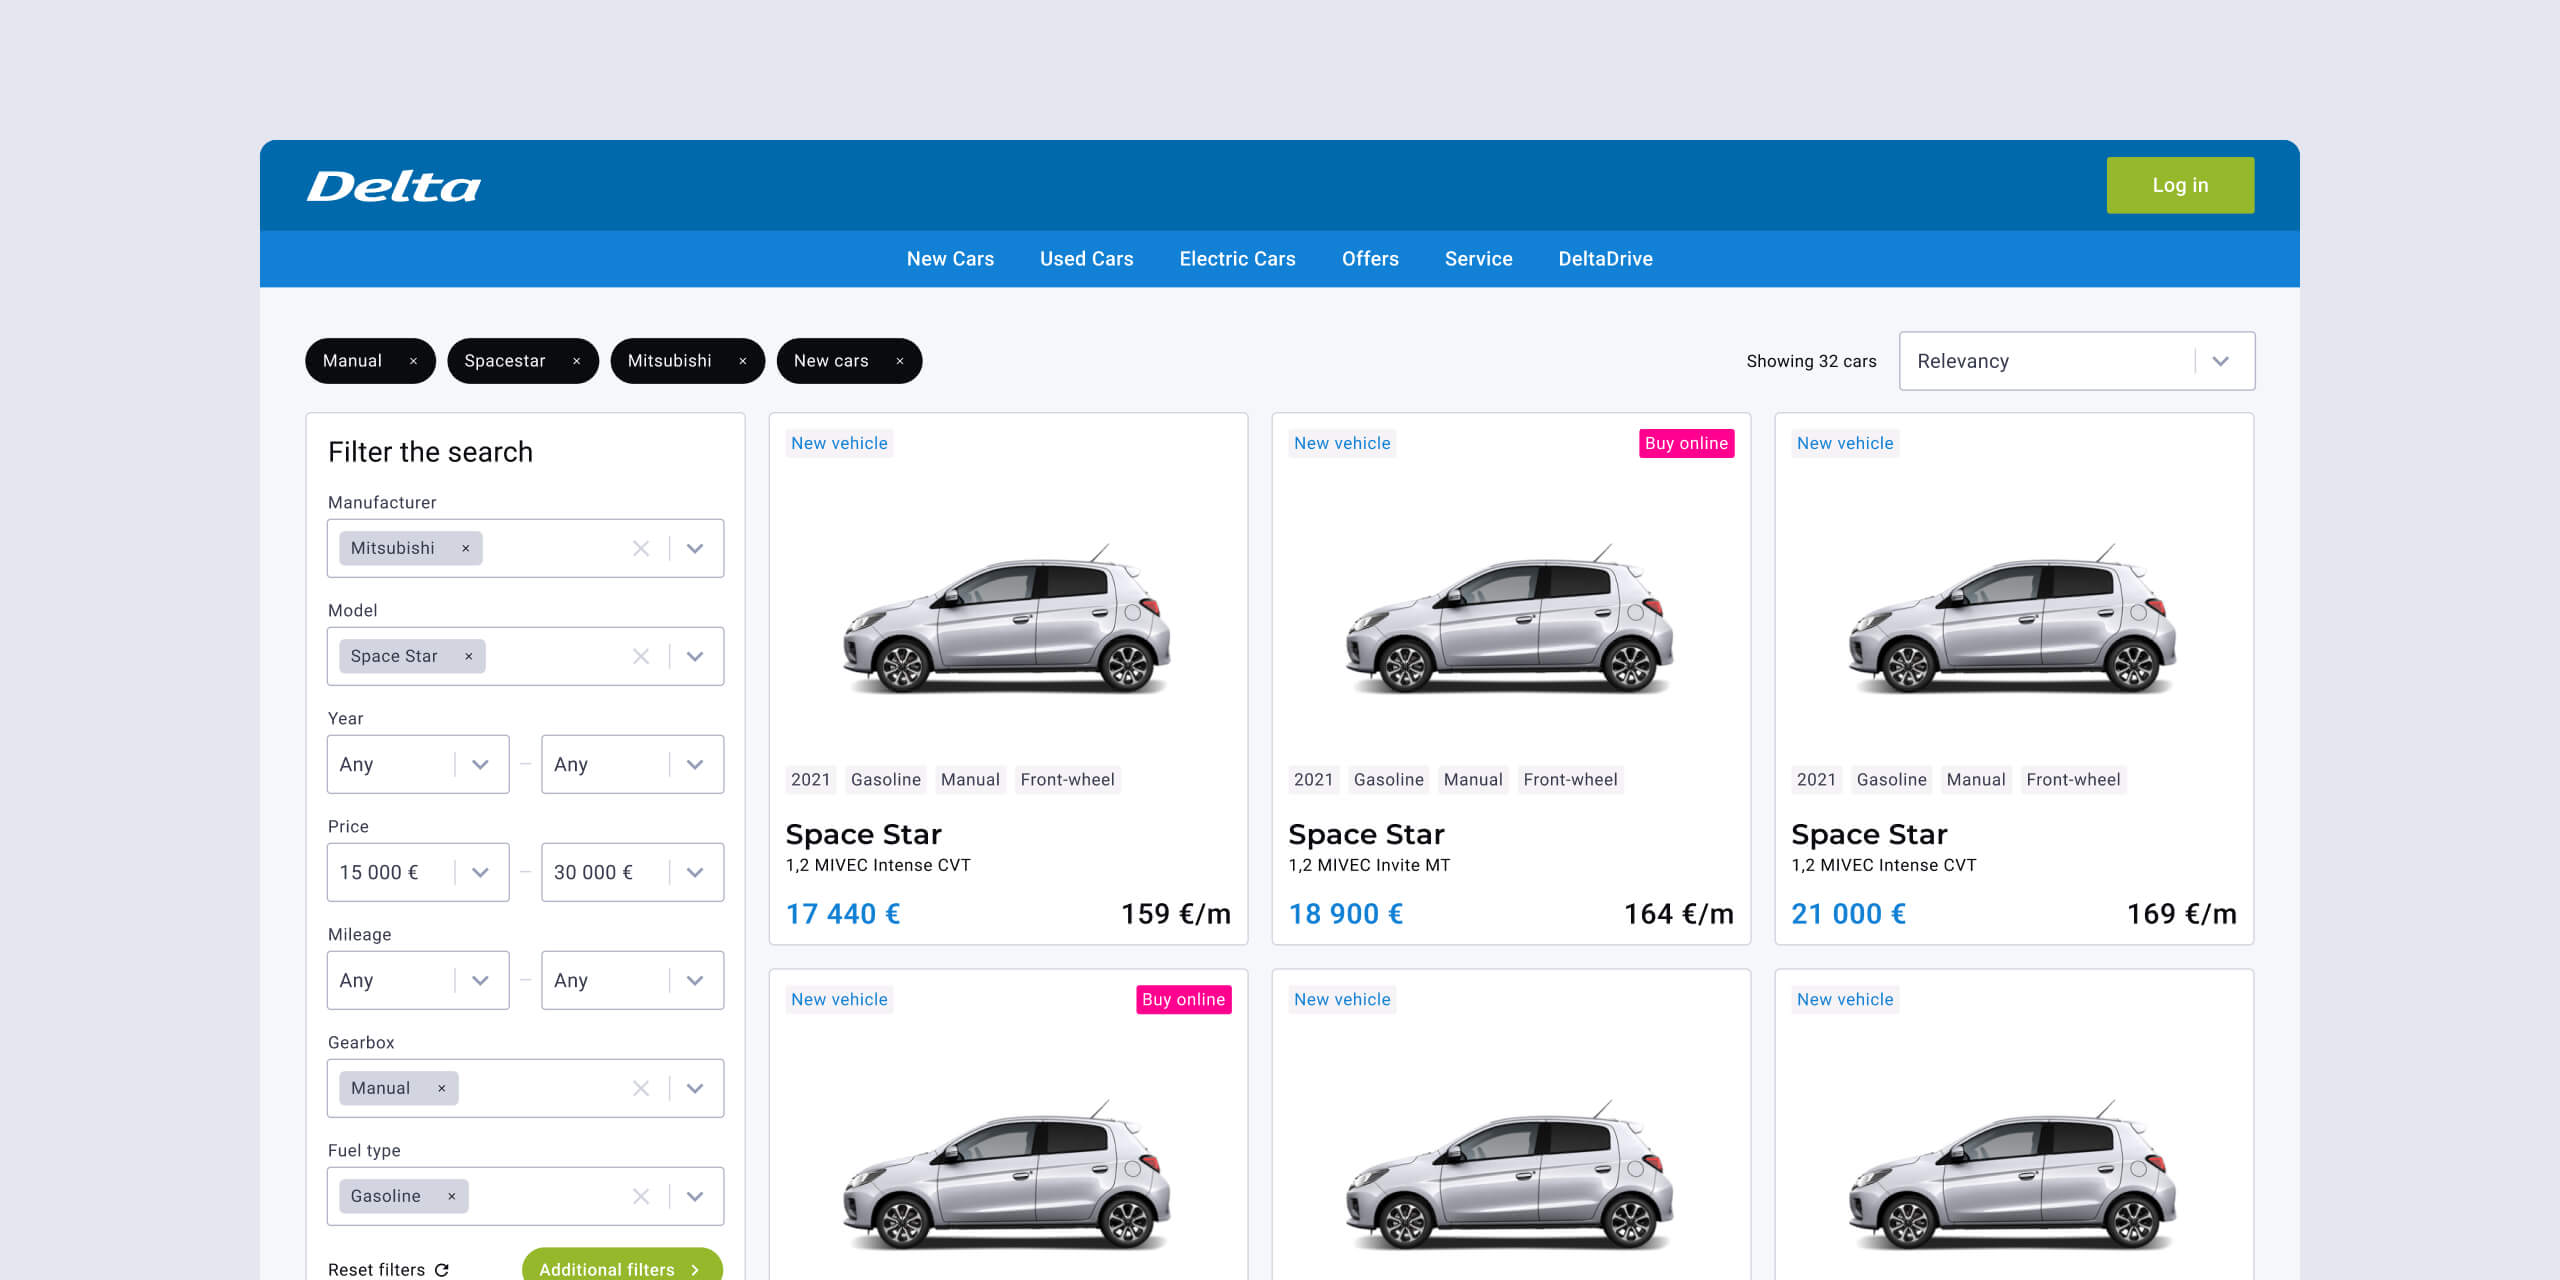Screen dimensions: 2560x1280
Task: Open the Electric Cars menu
Action: click(1237, 259)
